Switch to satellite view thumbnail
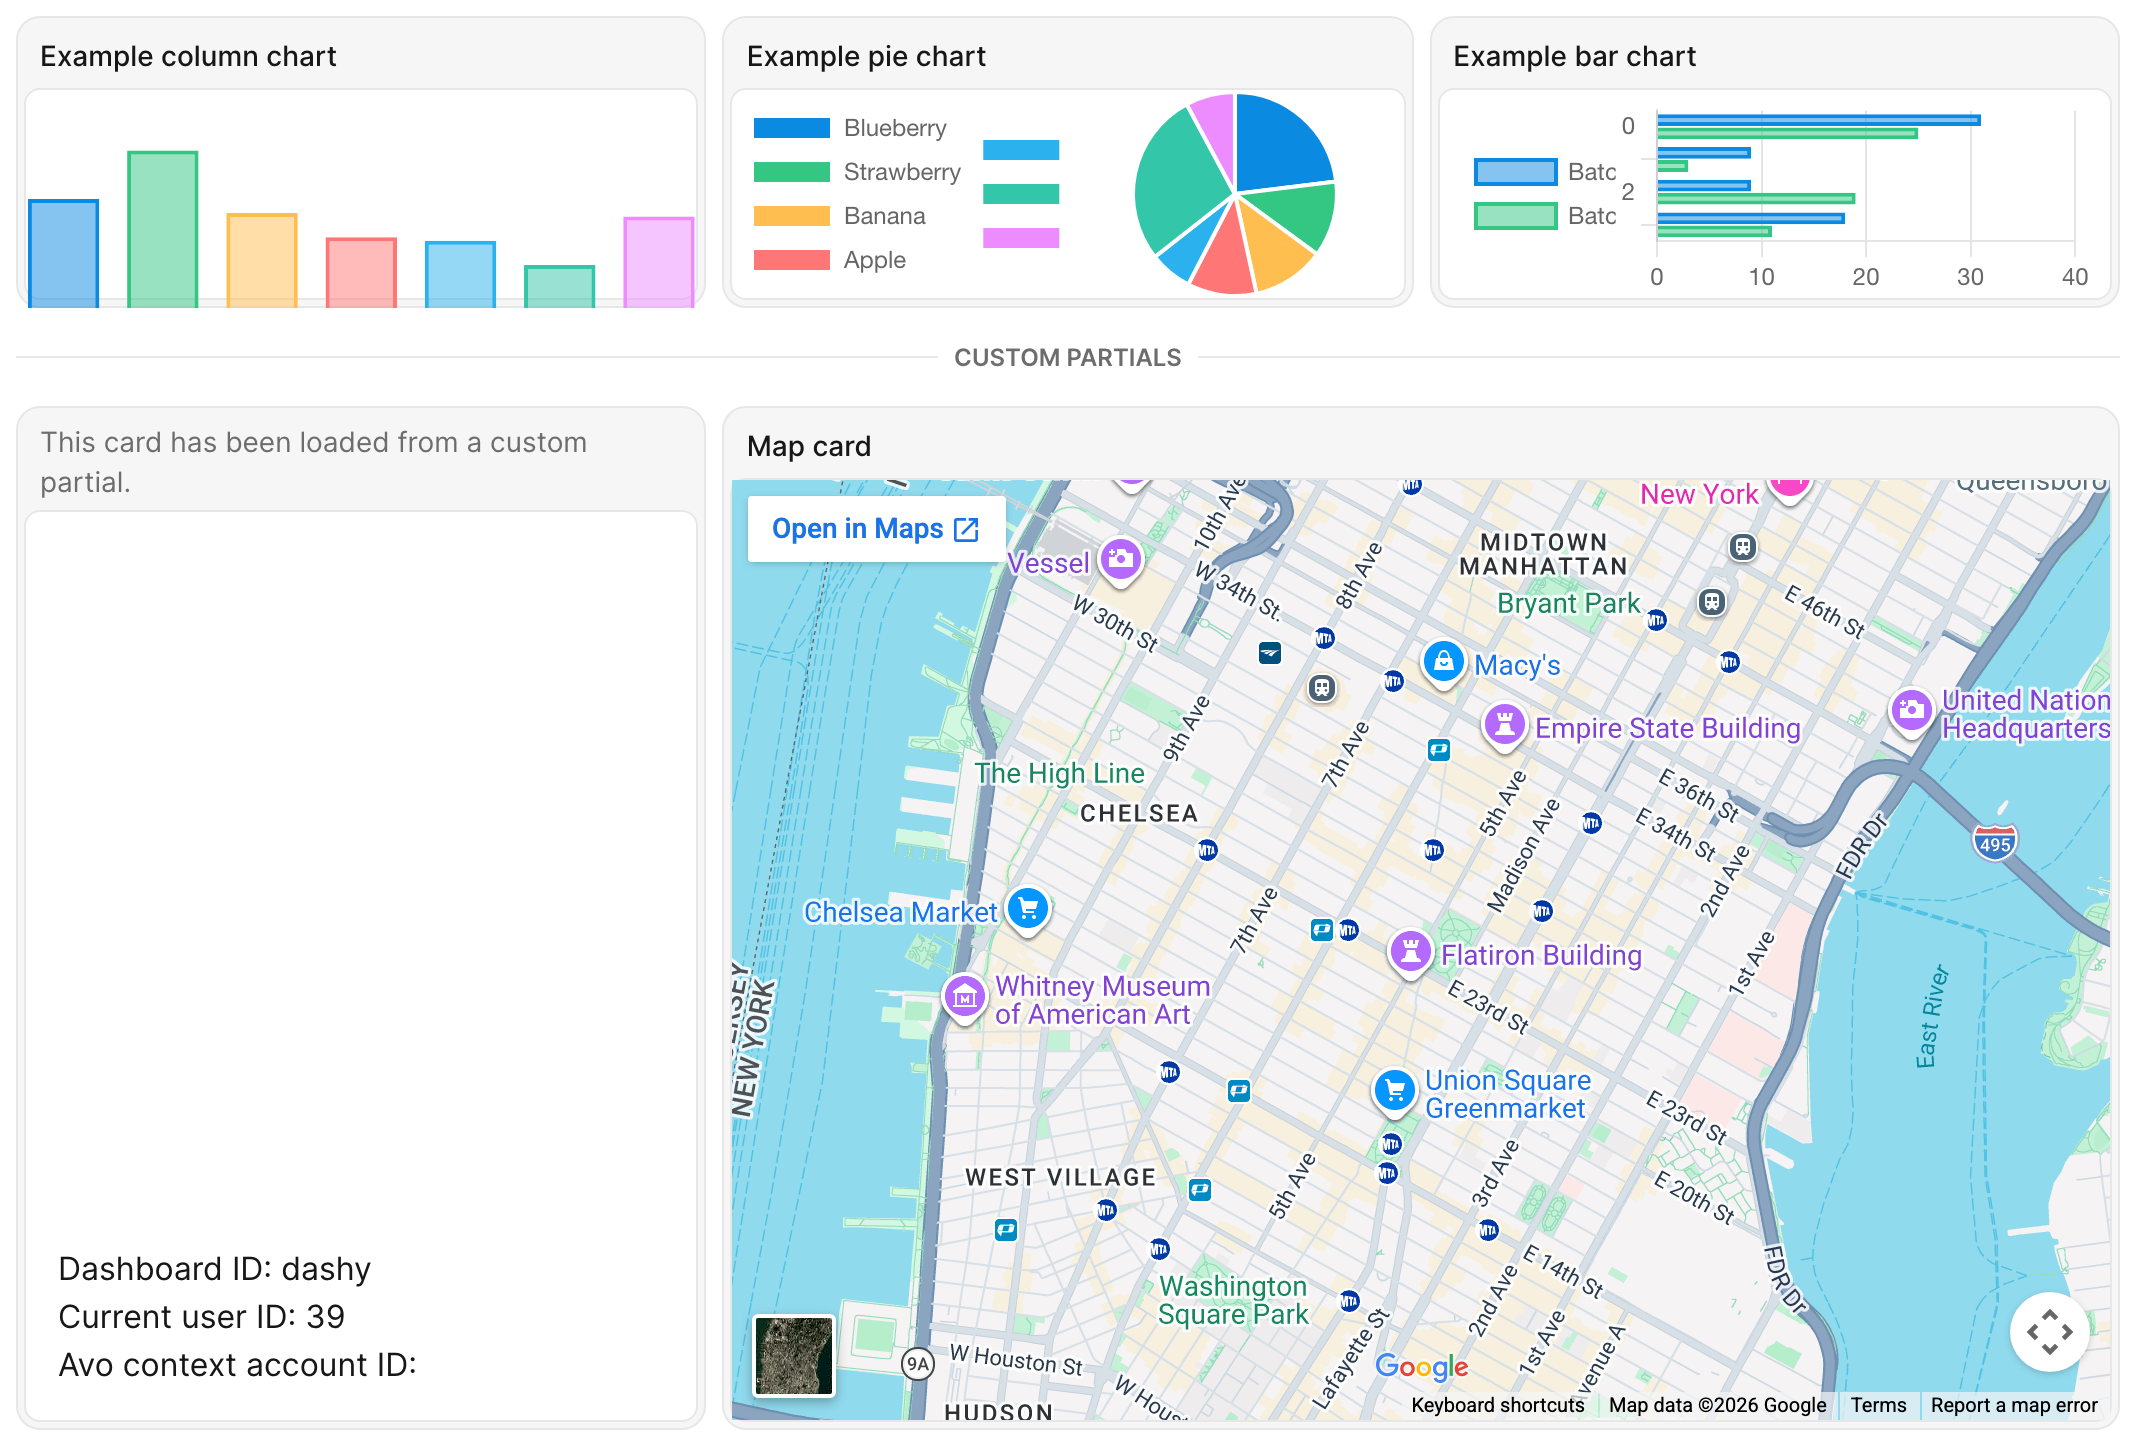This screenshot has height=1446, width=2136. click(x=794, y=1356)
